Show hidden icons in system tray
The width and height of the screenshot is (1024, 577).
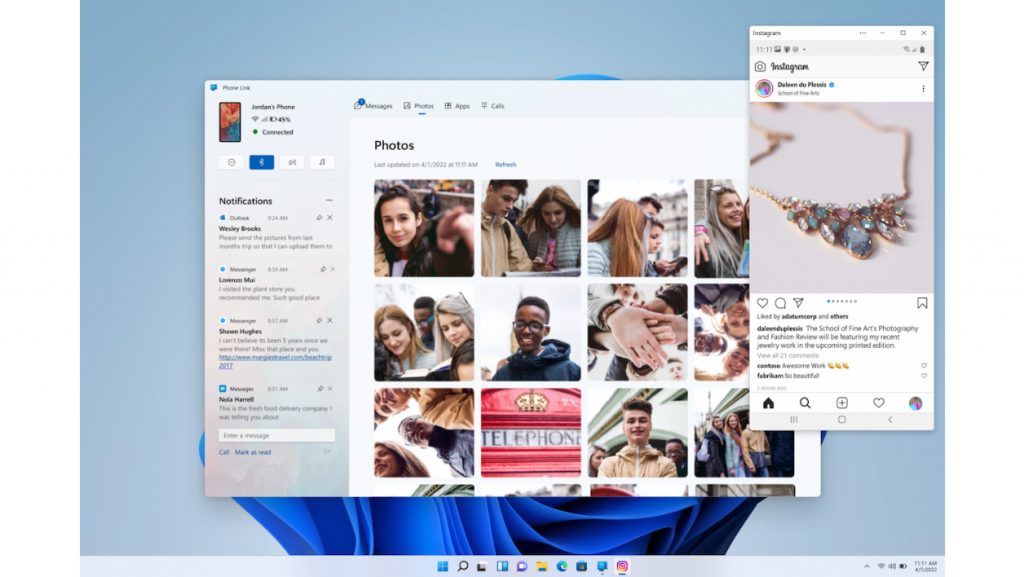(866, 566)
